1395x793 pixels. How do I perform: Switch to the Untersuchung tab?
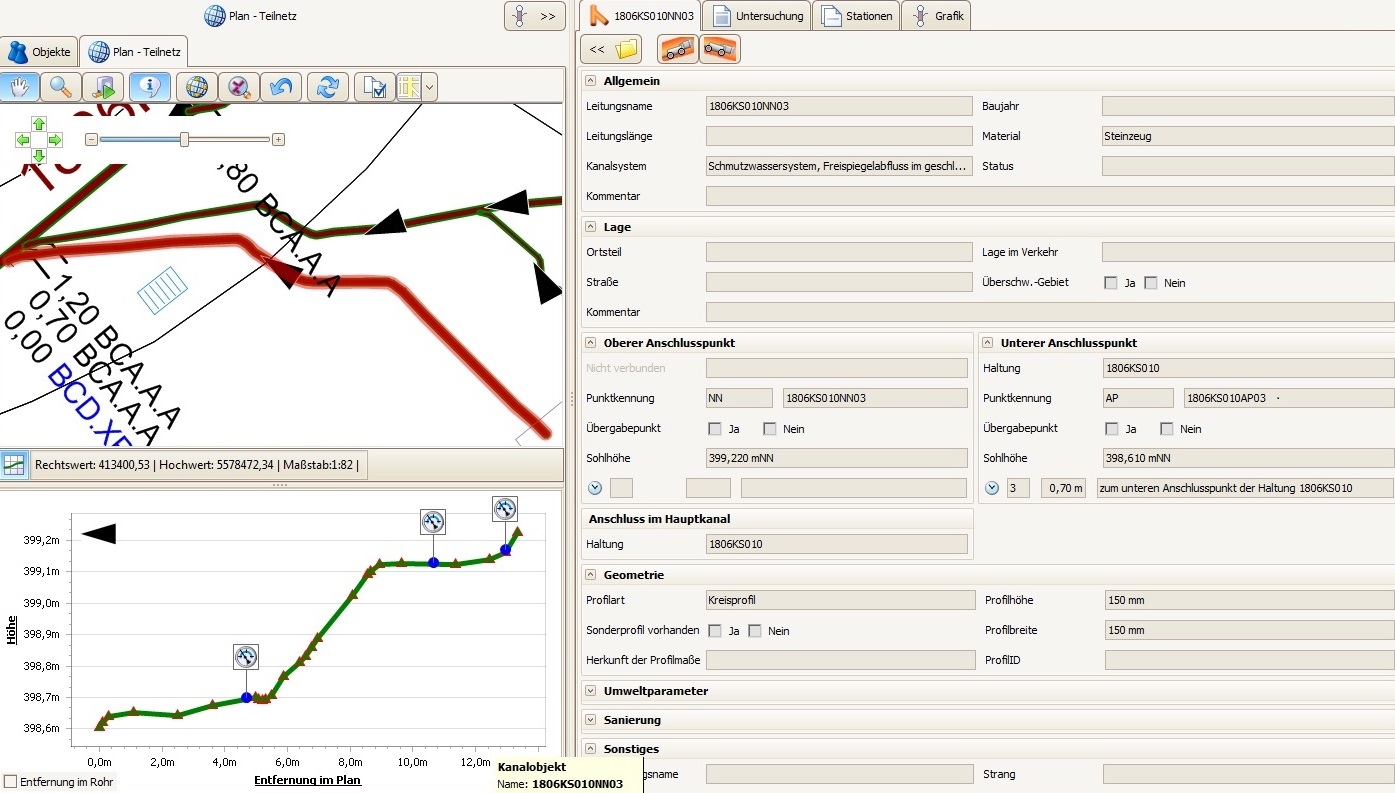[x=758, y=16]
